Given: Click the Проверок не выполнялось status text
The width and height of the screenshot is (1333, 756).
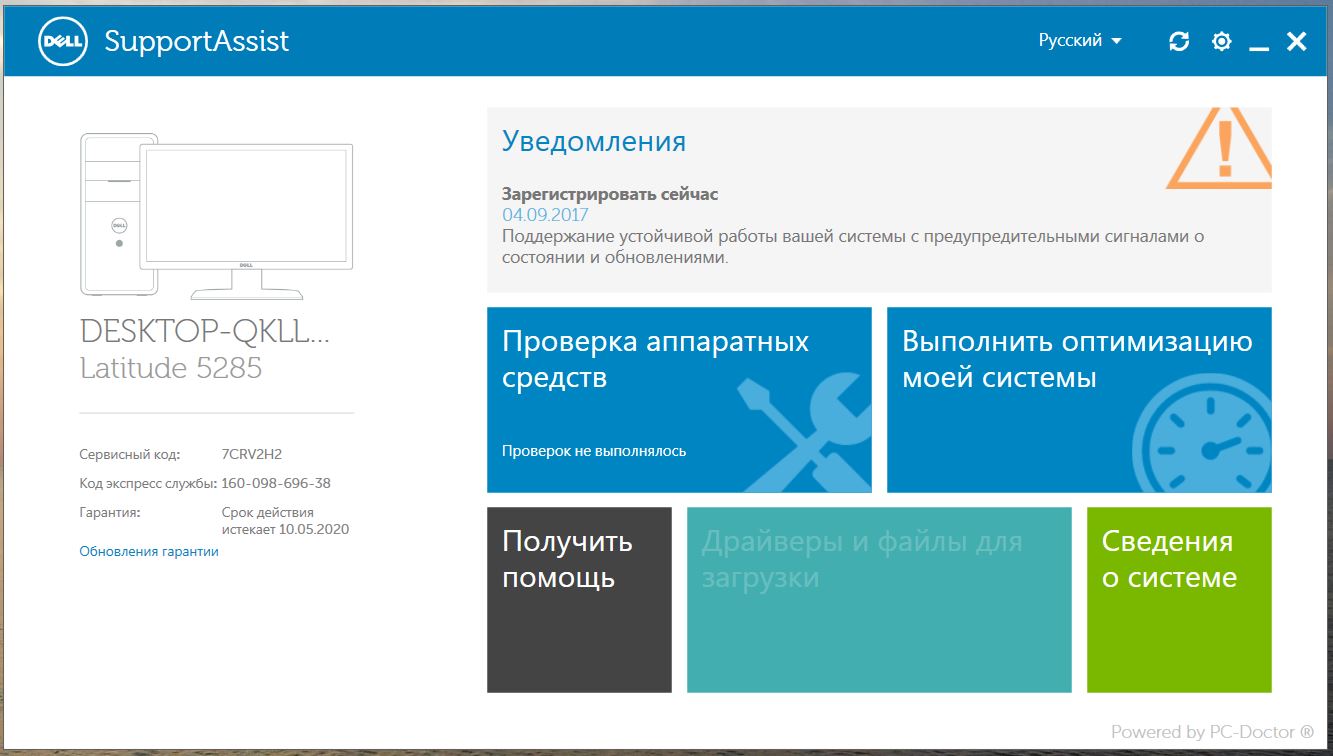Looking at the screenshot, I should click(x=594, y=451).
